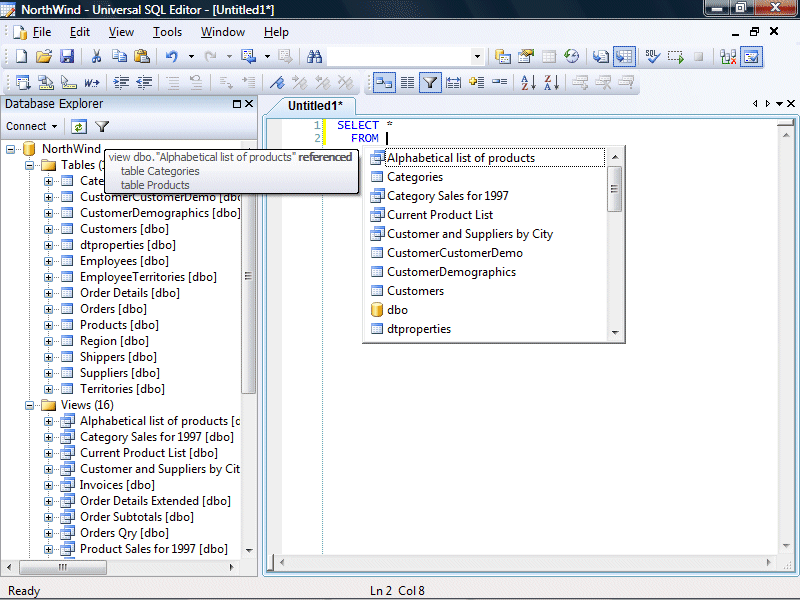
Task: Open the Connect dropdown
Action: [32, 127]
